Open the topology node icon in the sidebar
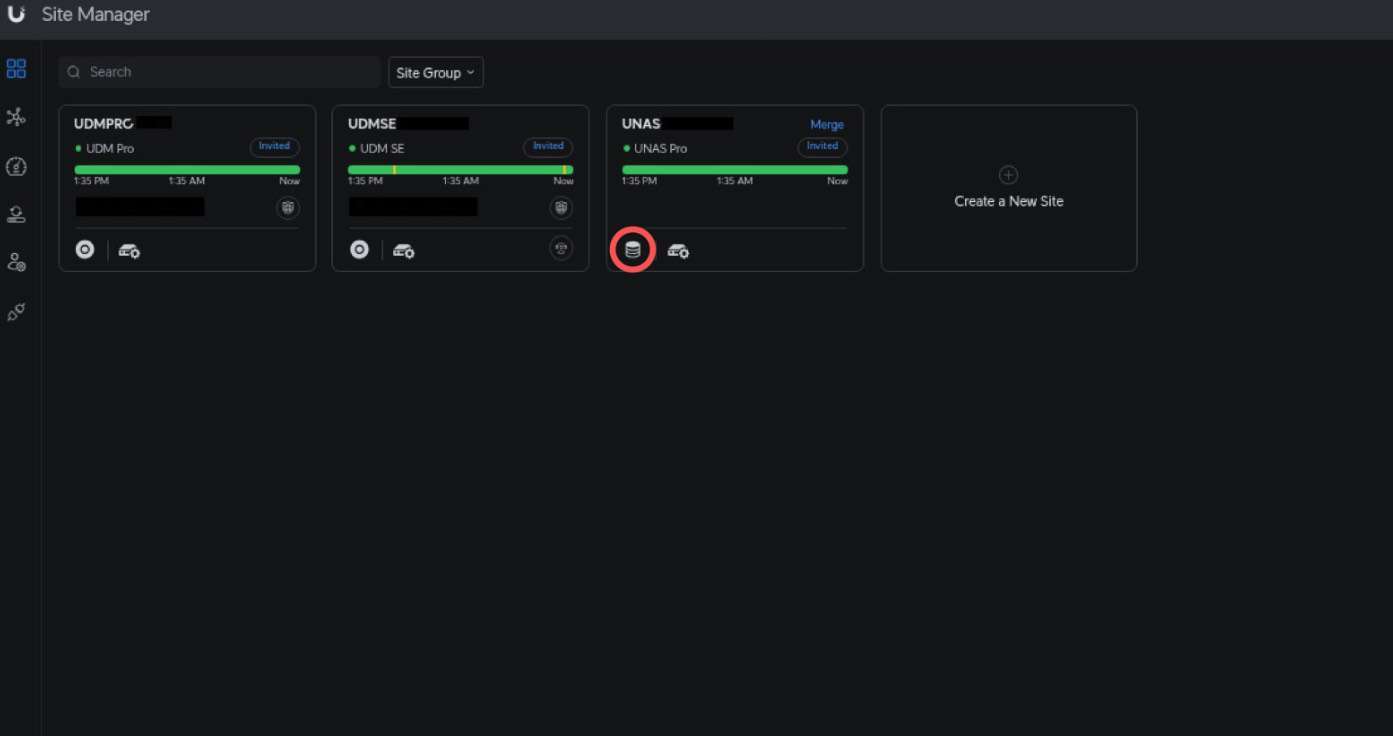The height and width of the screenshot is (736, 1393). click(16, 117)
